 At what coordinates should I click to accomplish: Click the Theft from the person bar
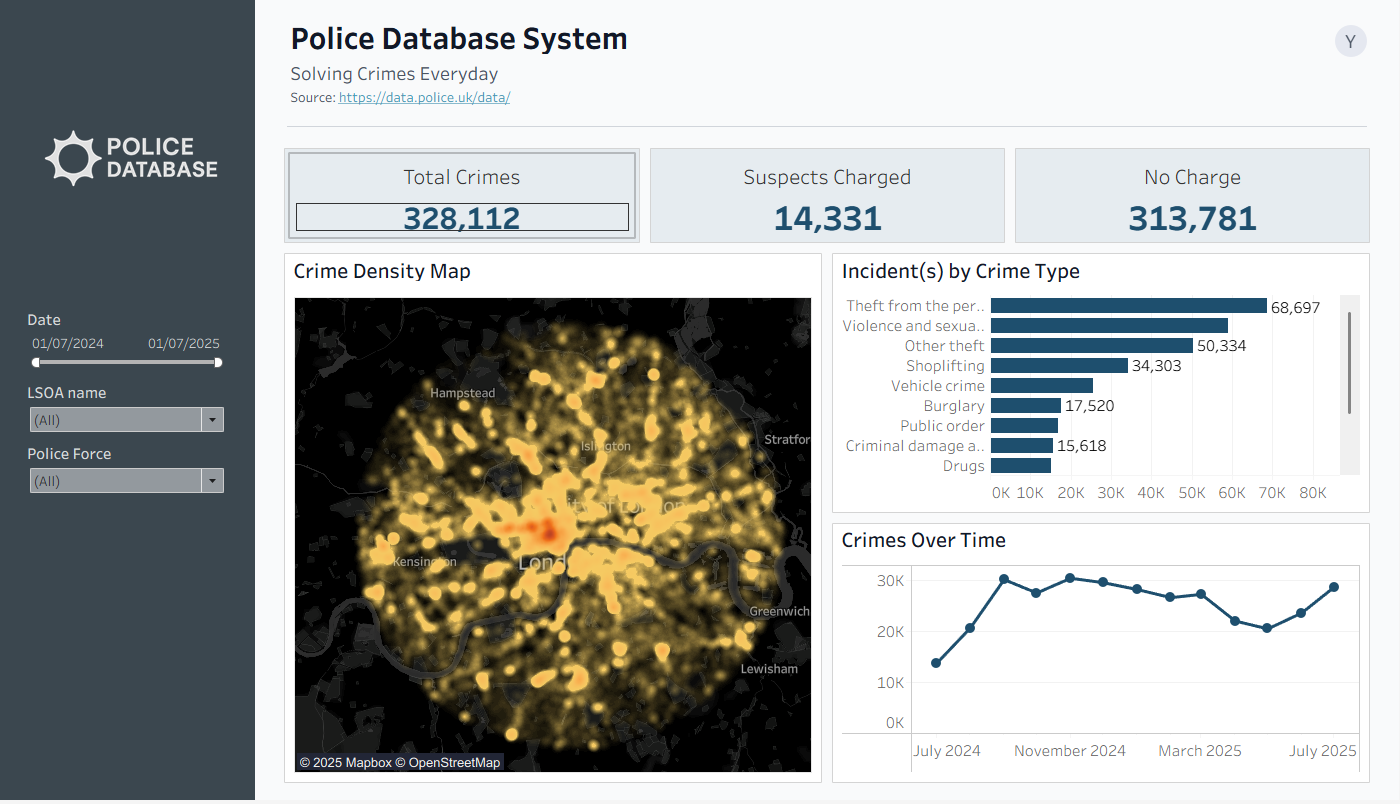click(1129, 306)
